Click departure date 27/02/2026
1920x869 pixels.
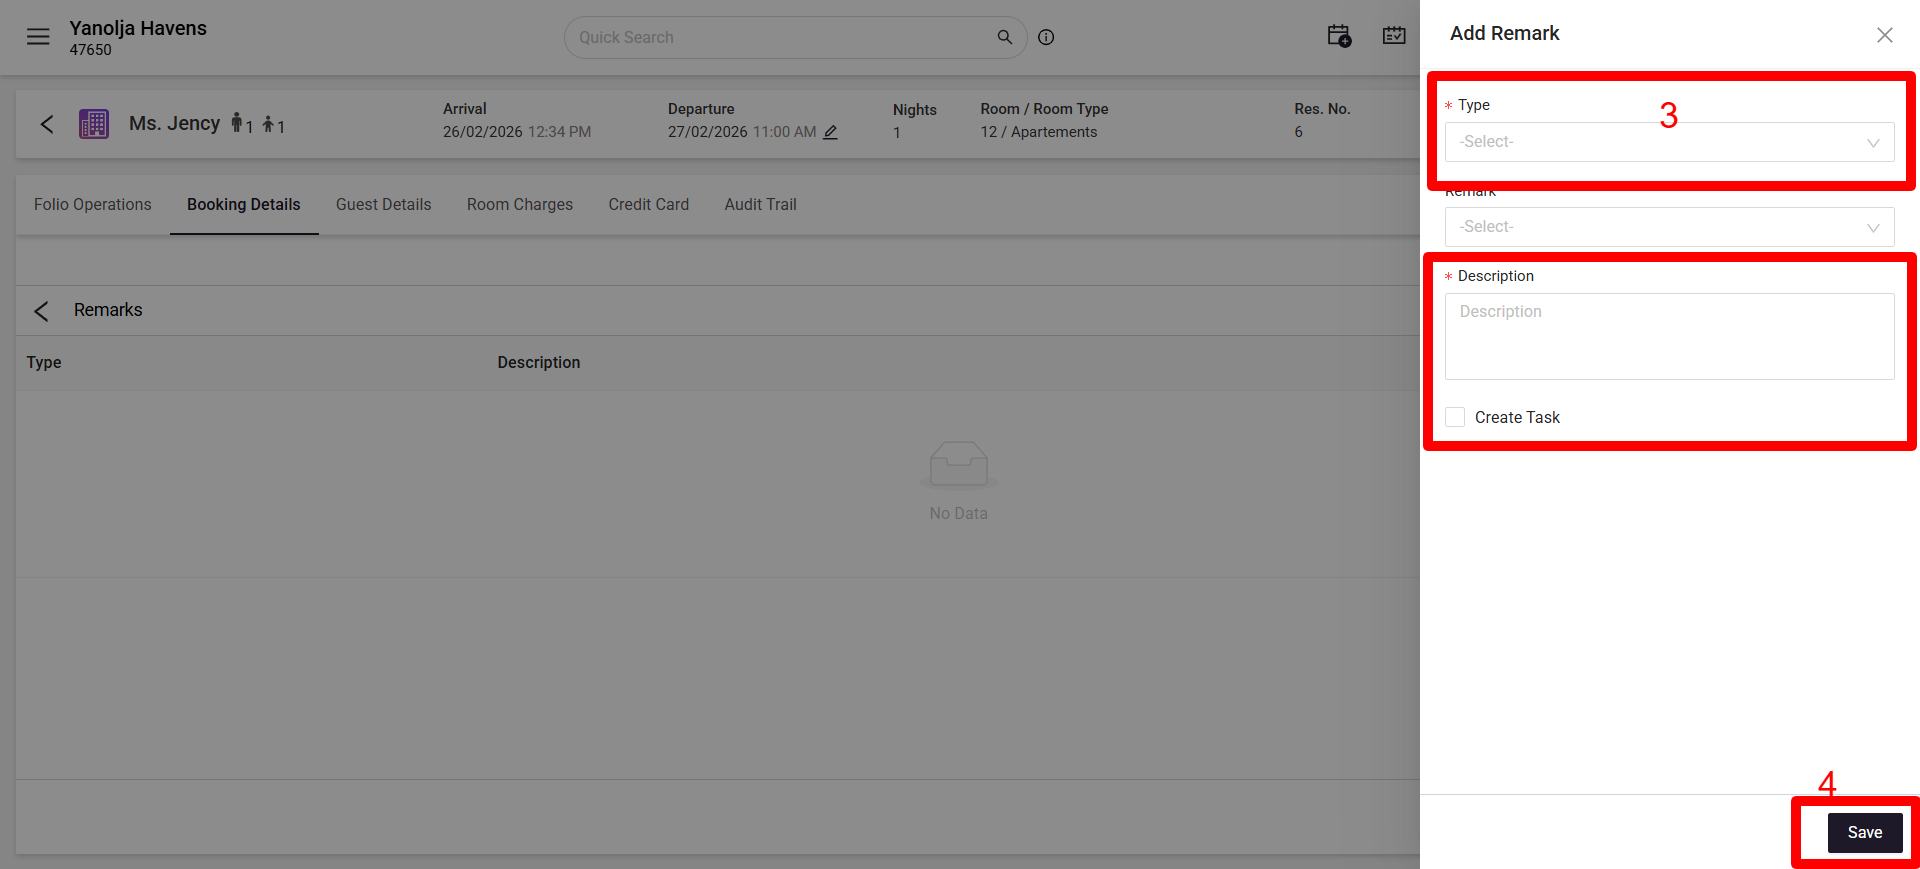point(708,132)
